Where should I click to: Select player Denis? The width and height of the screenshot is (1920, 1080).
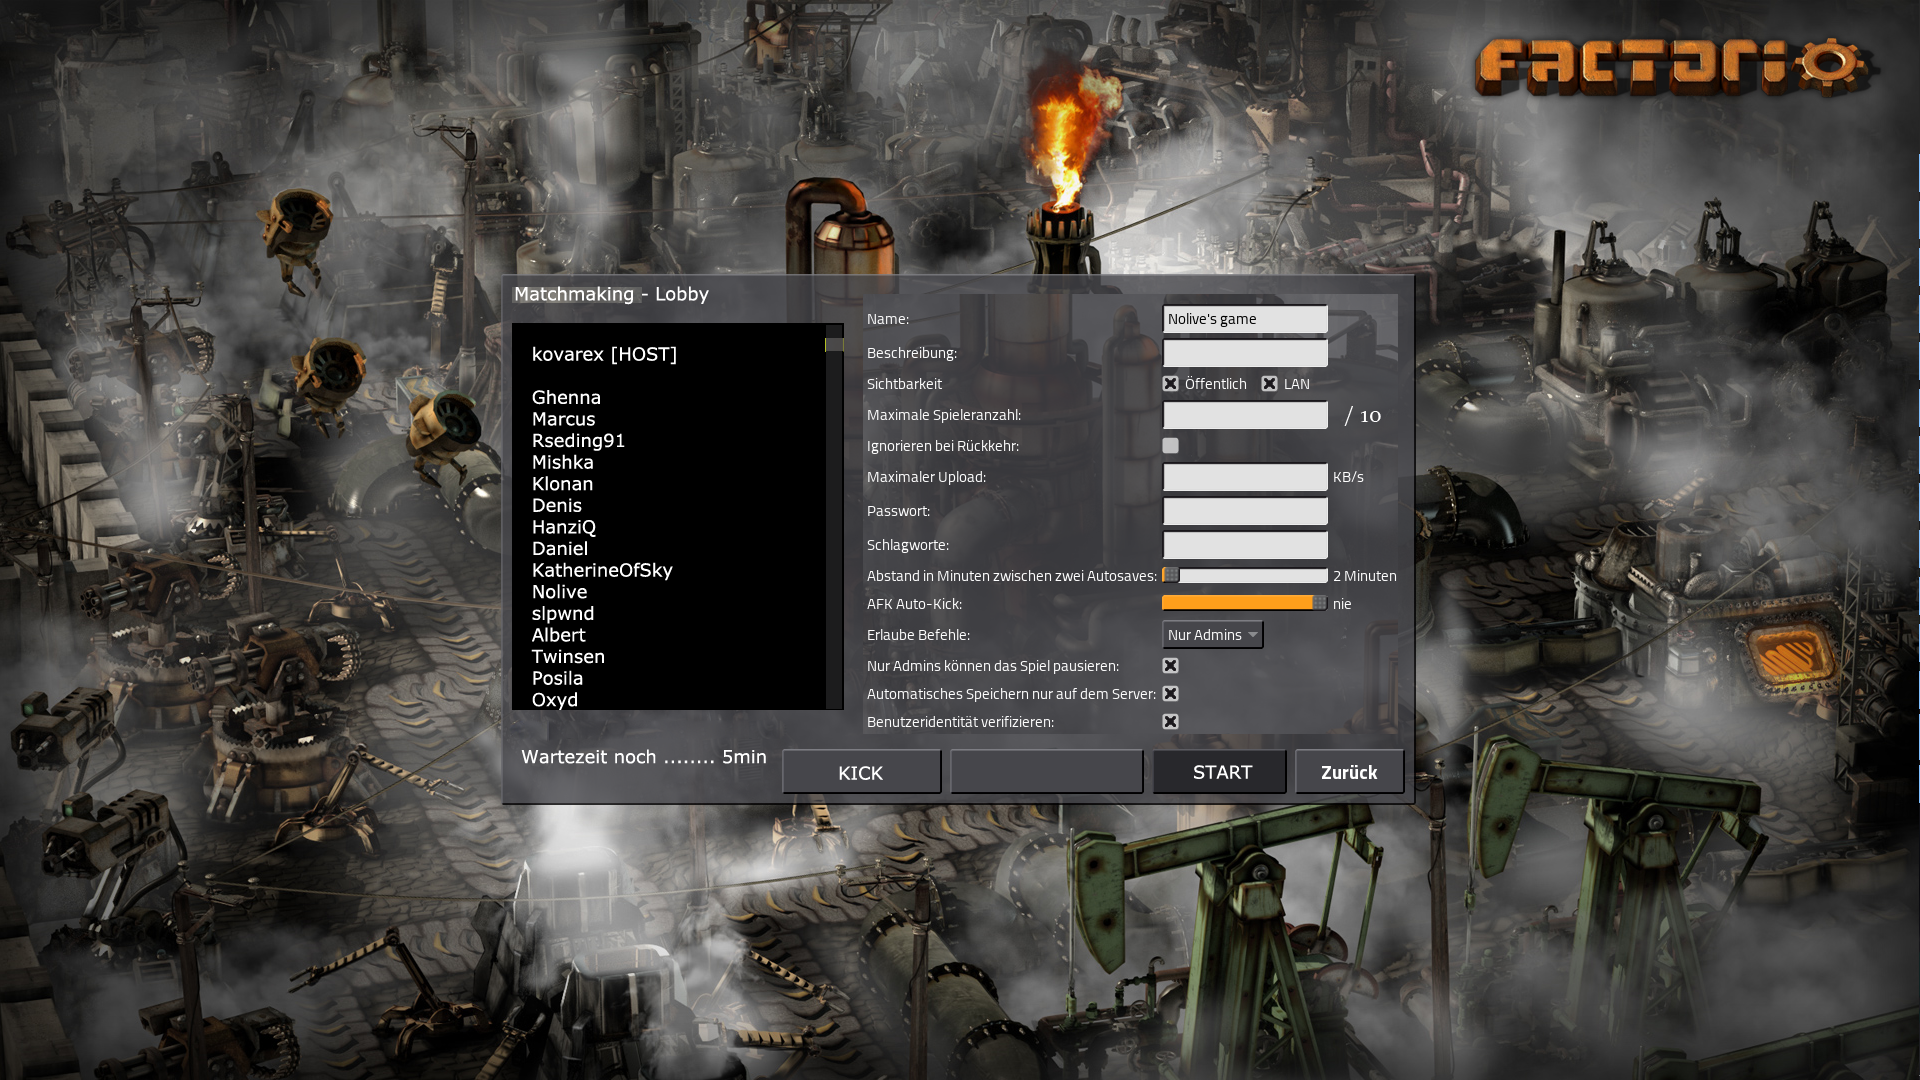point(556,506)
